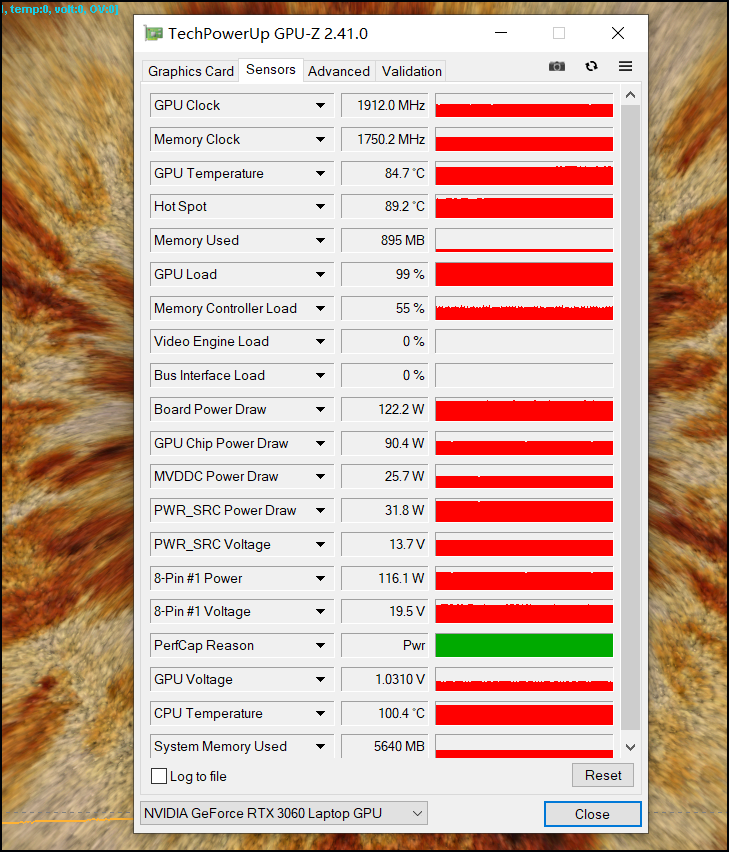Click the refresh sensors icon
The height and width of the screenshot is (852, 729).
point(591,66)
